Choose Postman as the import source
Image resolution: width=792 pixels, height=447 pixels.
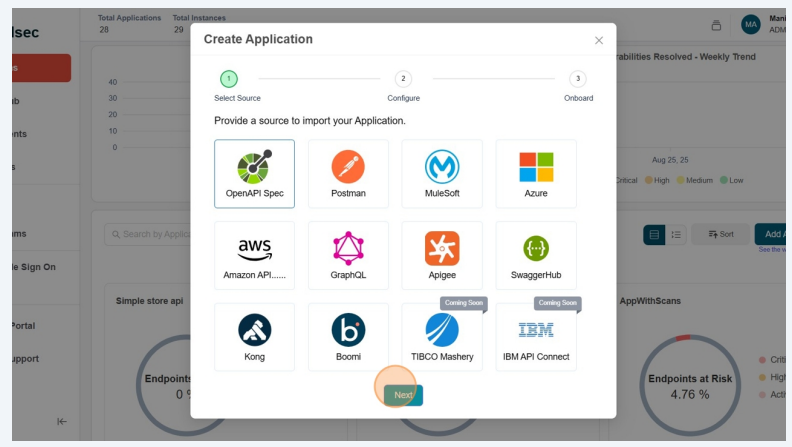click(348, 174)
